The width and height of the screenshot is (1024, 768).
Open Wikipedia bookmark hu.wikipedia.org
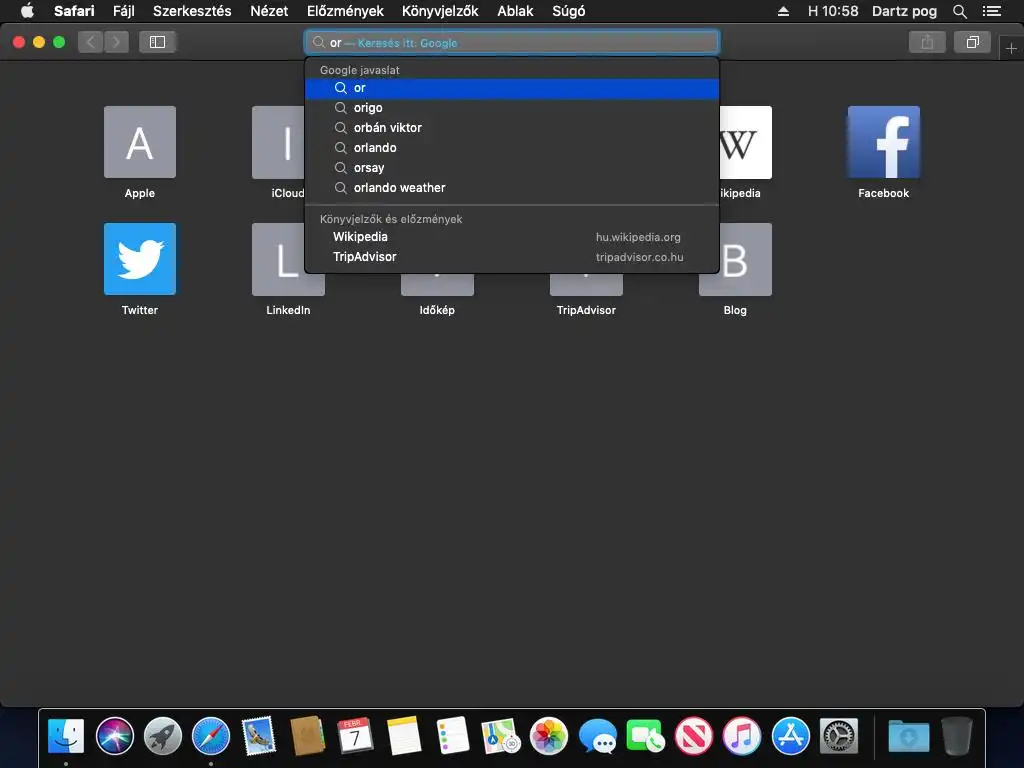pyautogui.click(x=512, y=237)
